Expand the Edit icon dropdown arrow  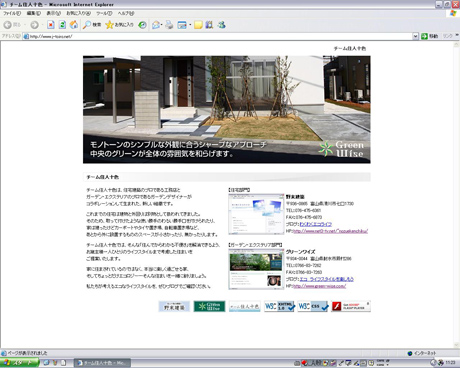pos(190,25)
